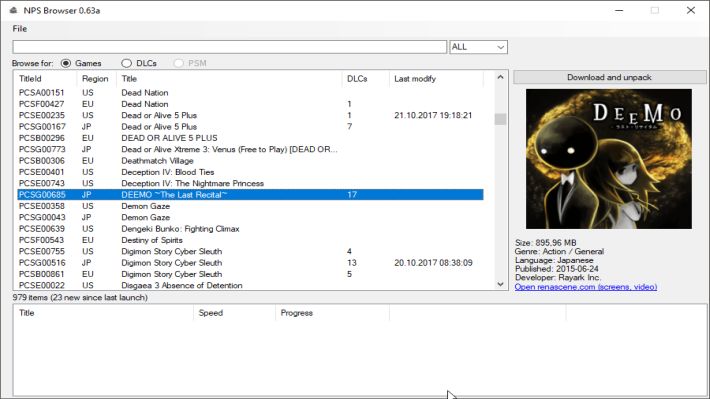
Task: Select Dead or Alive Xtreme 3: Venus row
Action: pyautogui.click(x=250, y=149)
